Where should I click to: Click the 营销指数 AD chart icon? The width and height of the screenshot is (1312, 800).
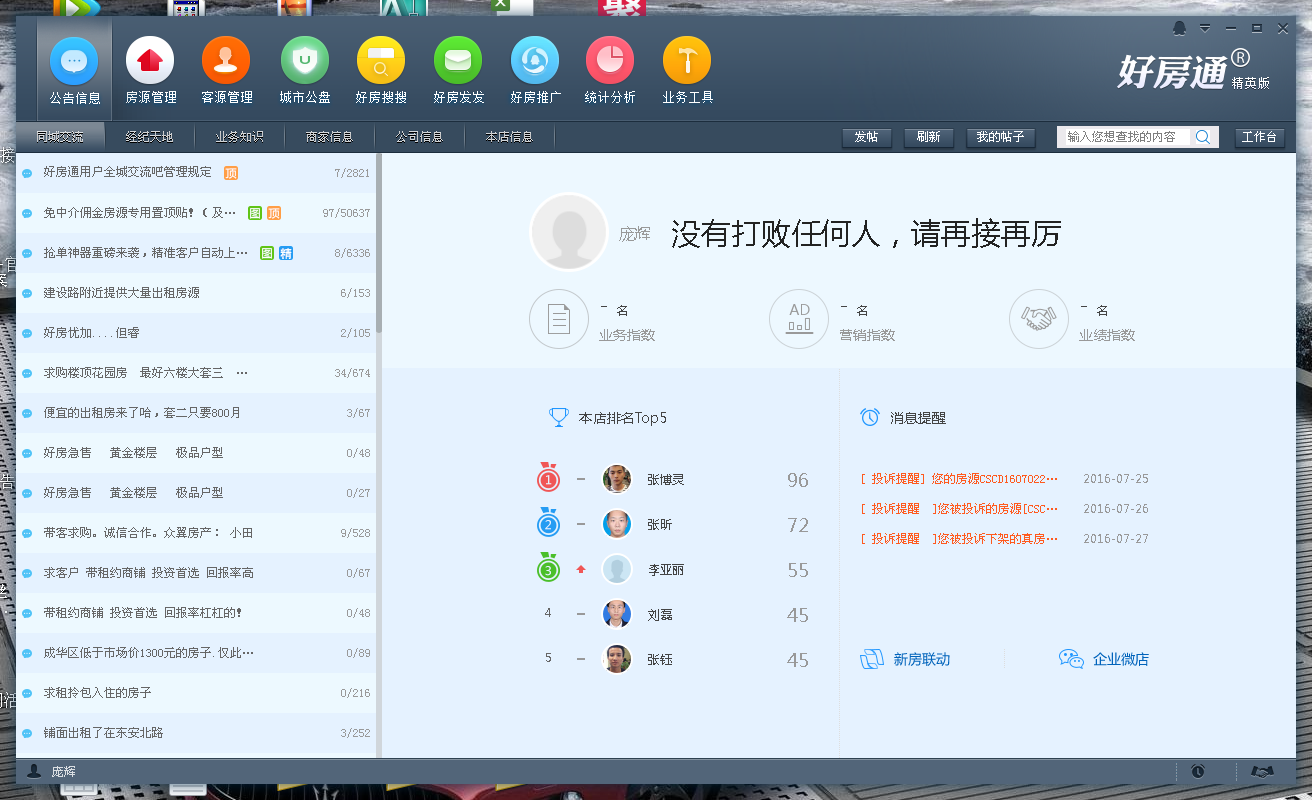(x=799, y=319)
